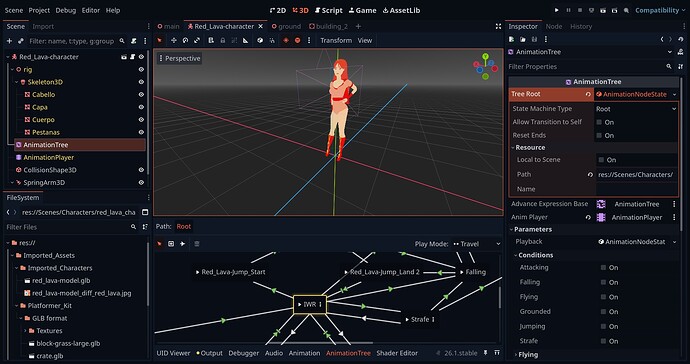Toggle the sun preview icon
This screenshot has height=364, width=690.
pyautogui.click(x=286, y=40)
